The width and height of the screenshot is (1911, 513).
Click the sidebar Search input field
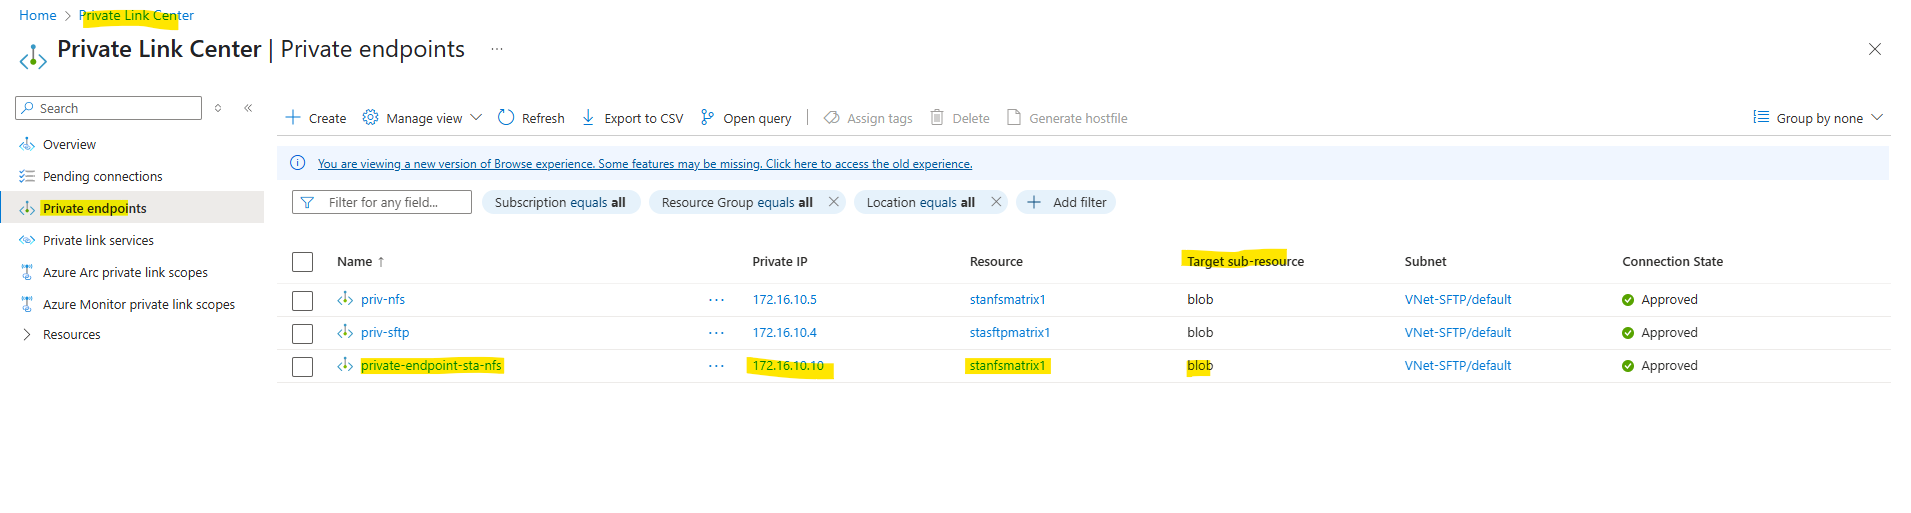(x=109, y=108)
